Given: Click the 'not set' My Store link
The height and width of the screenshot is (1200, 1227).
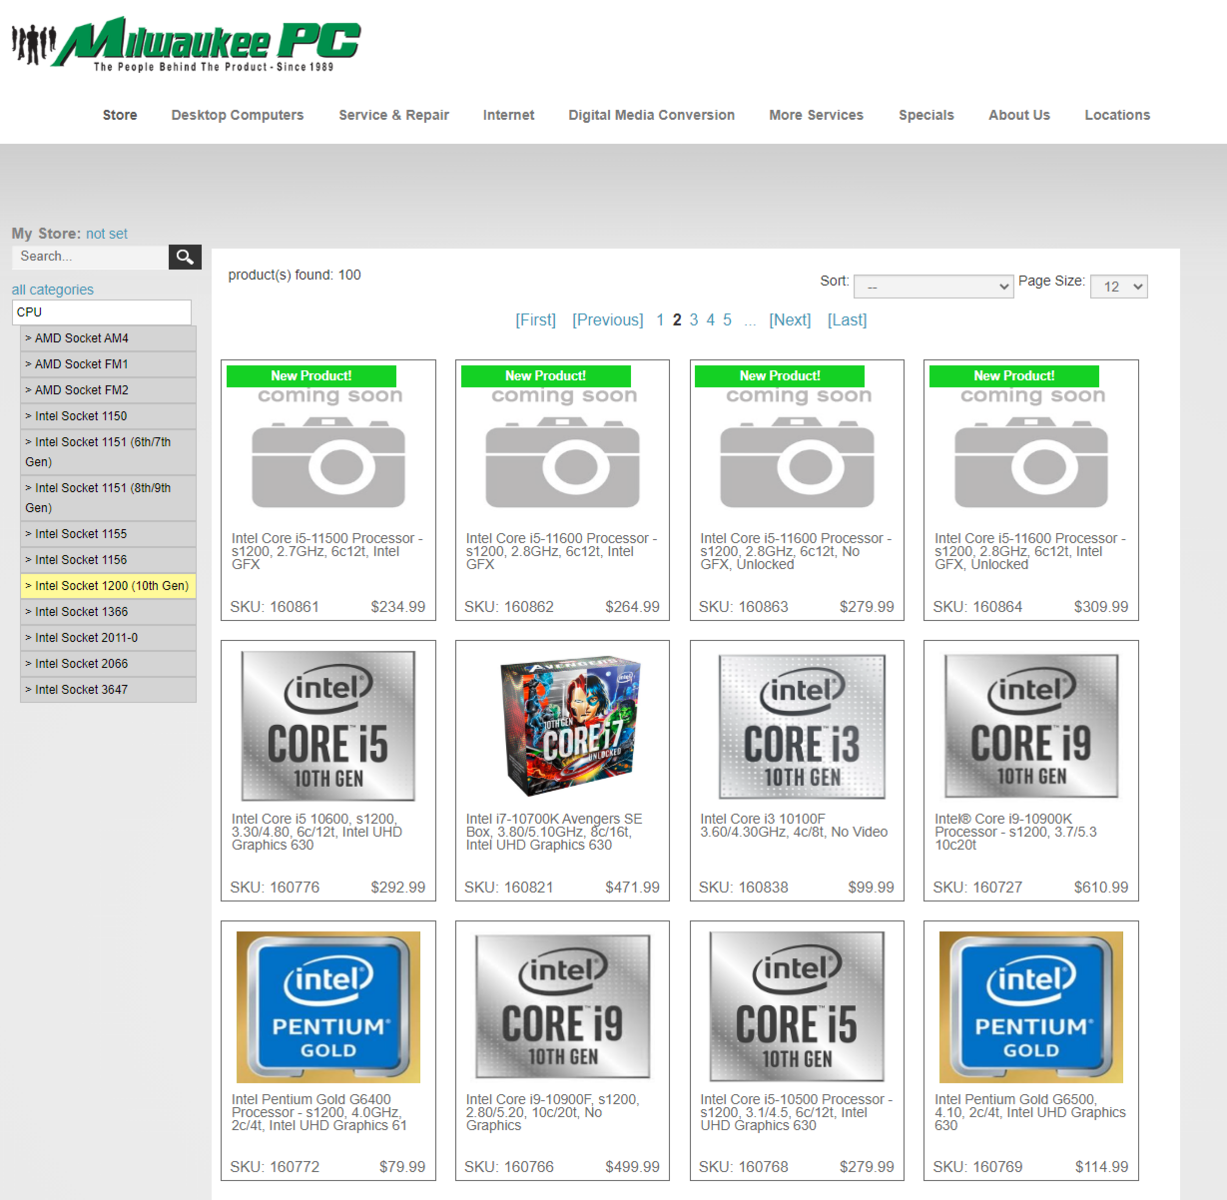Looking at the screenshot, I should click(106, 234).
